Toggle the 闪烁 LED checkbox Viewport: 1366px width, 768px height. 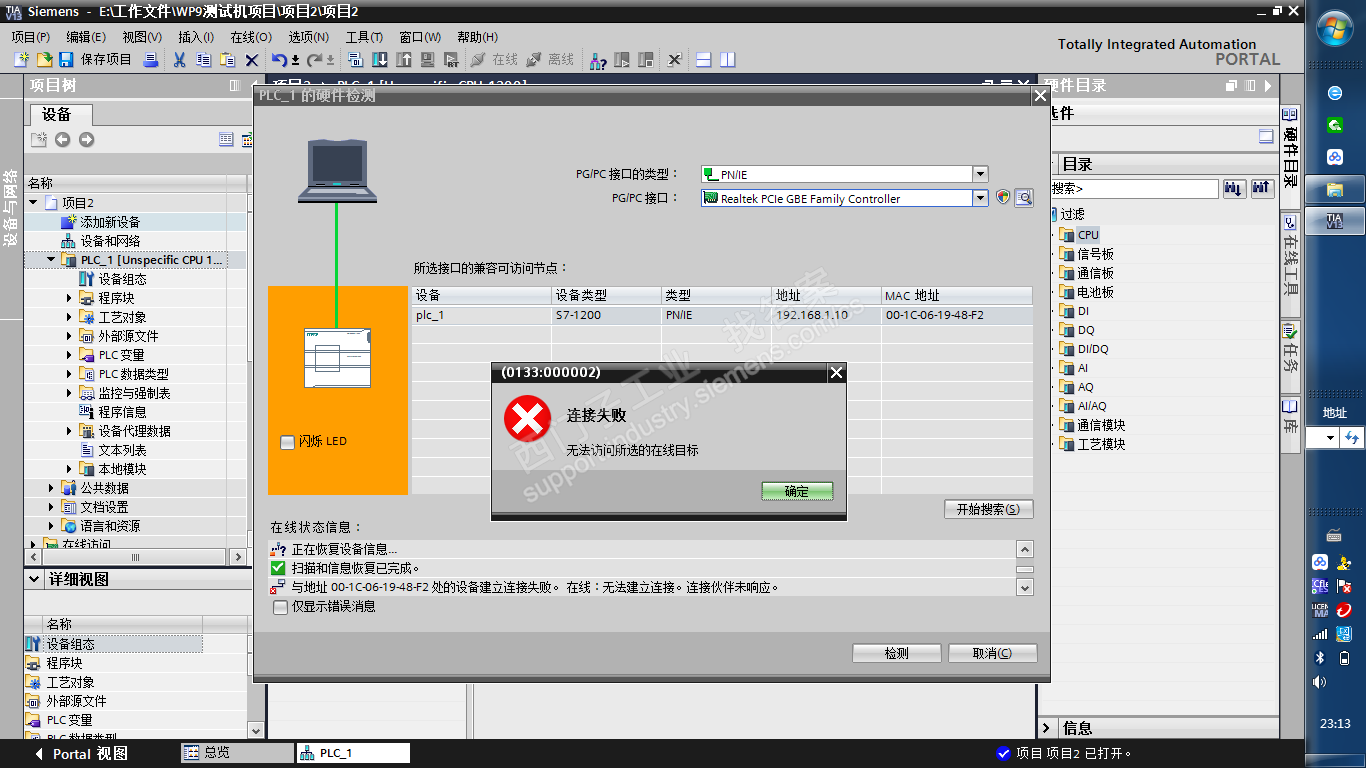pyautogui.click(x=288, y=441)
